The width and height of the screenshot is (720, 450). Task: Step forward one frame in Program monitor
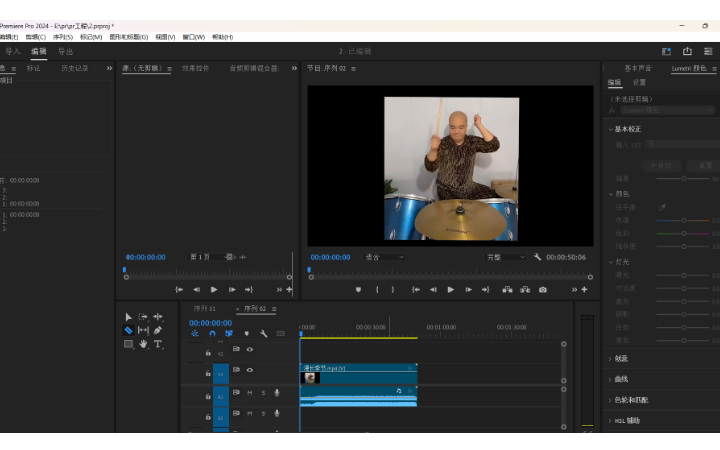tap(468, 290)
